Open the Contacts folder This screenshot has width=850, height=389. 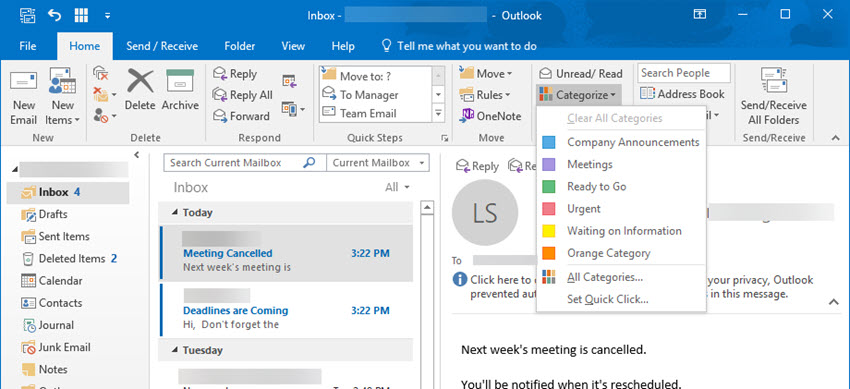point(52,303)
